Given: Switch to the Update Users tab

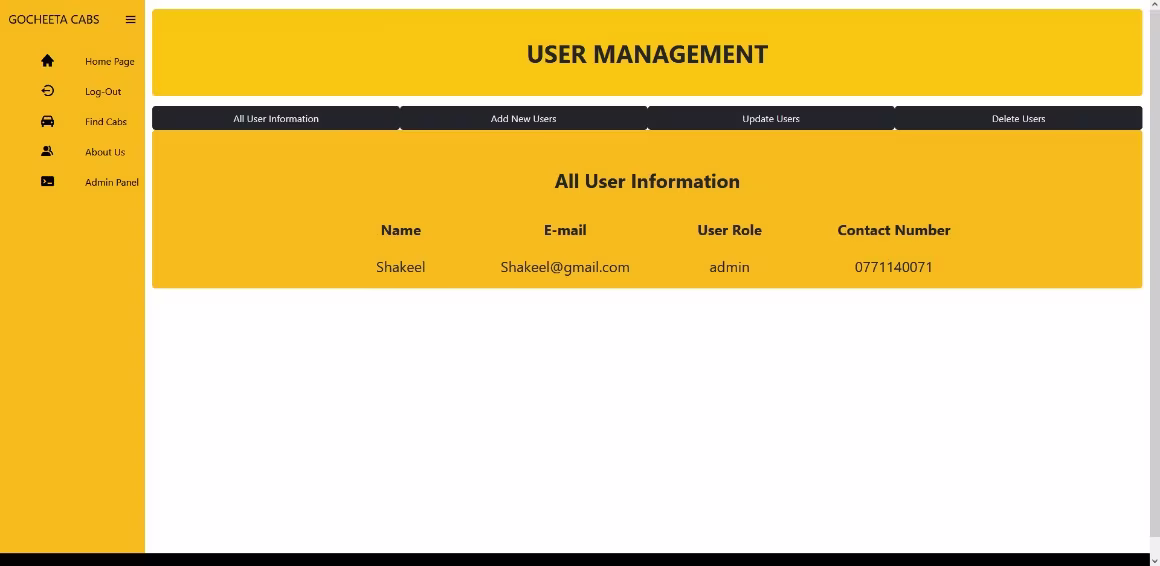Looking at the screenshot, I should click(771, 118).
